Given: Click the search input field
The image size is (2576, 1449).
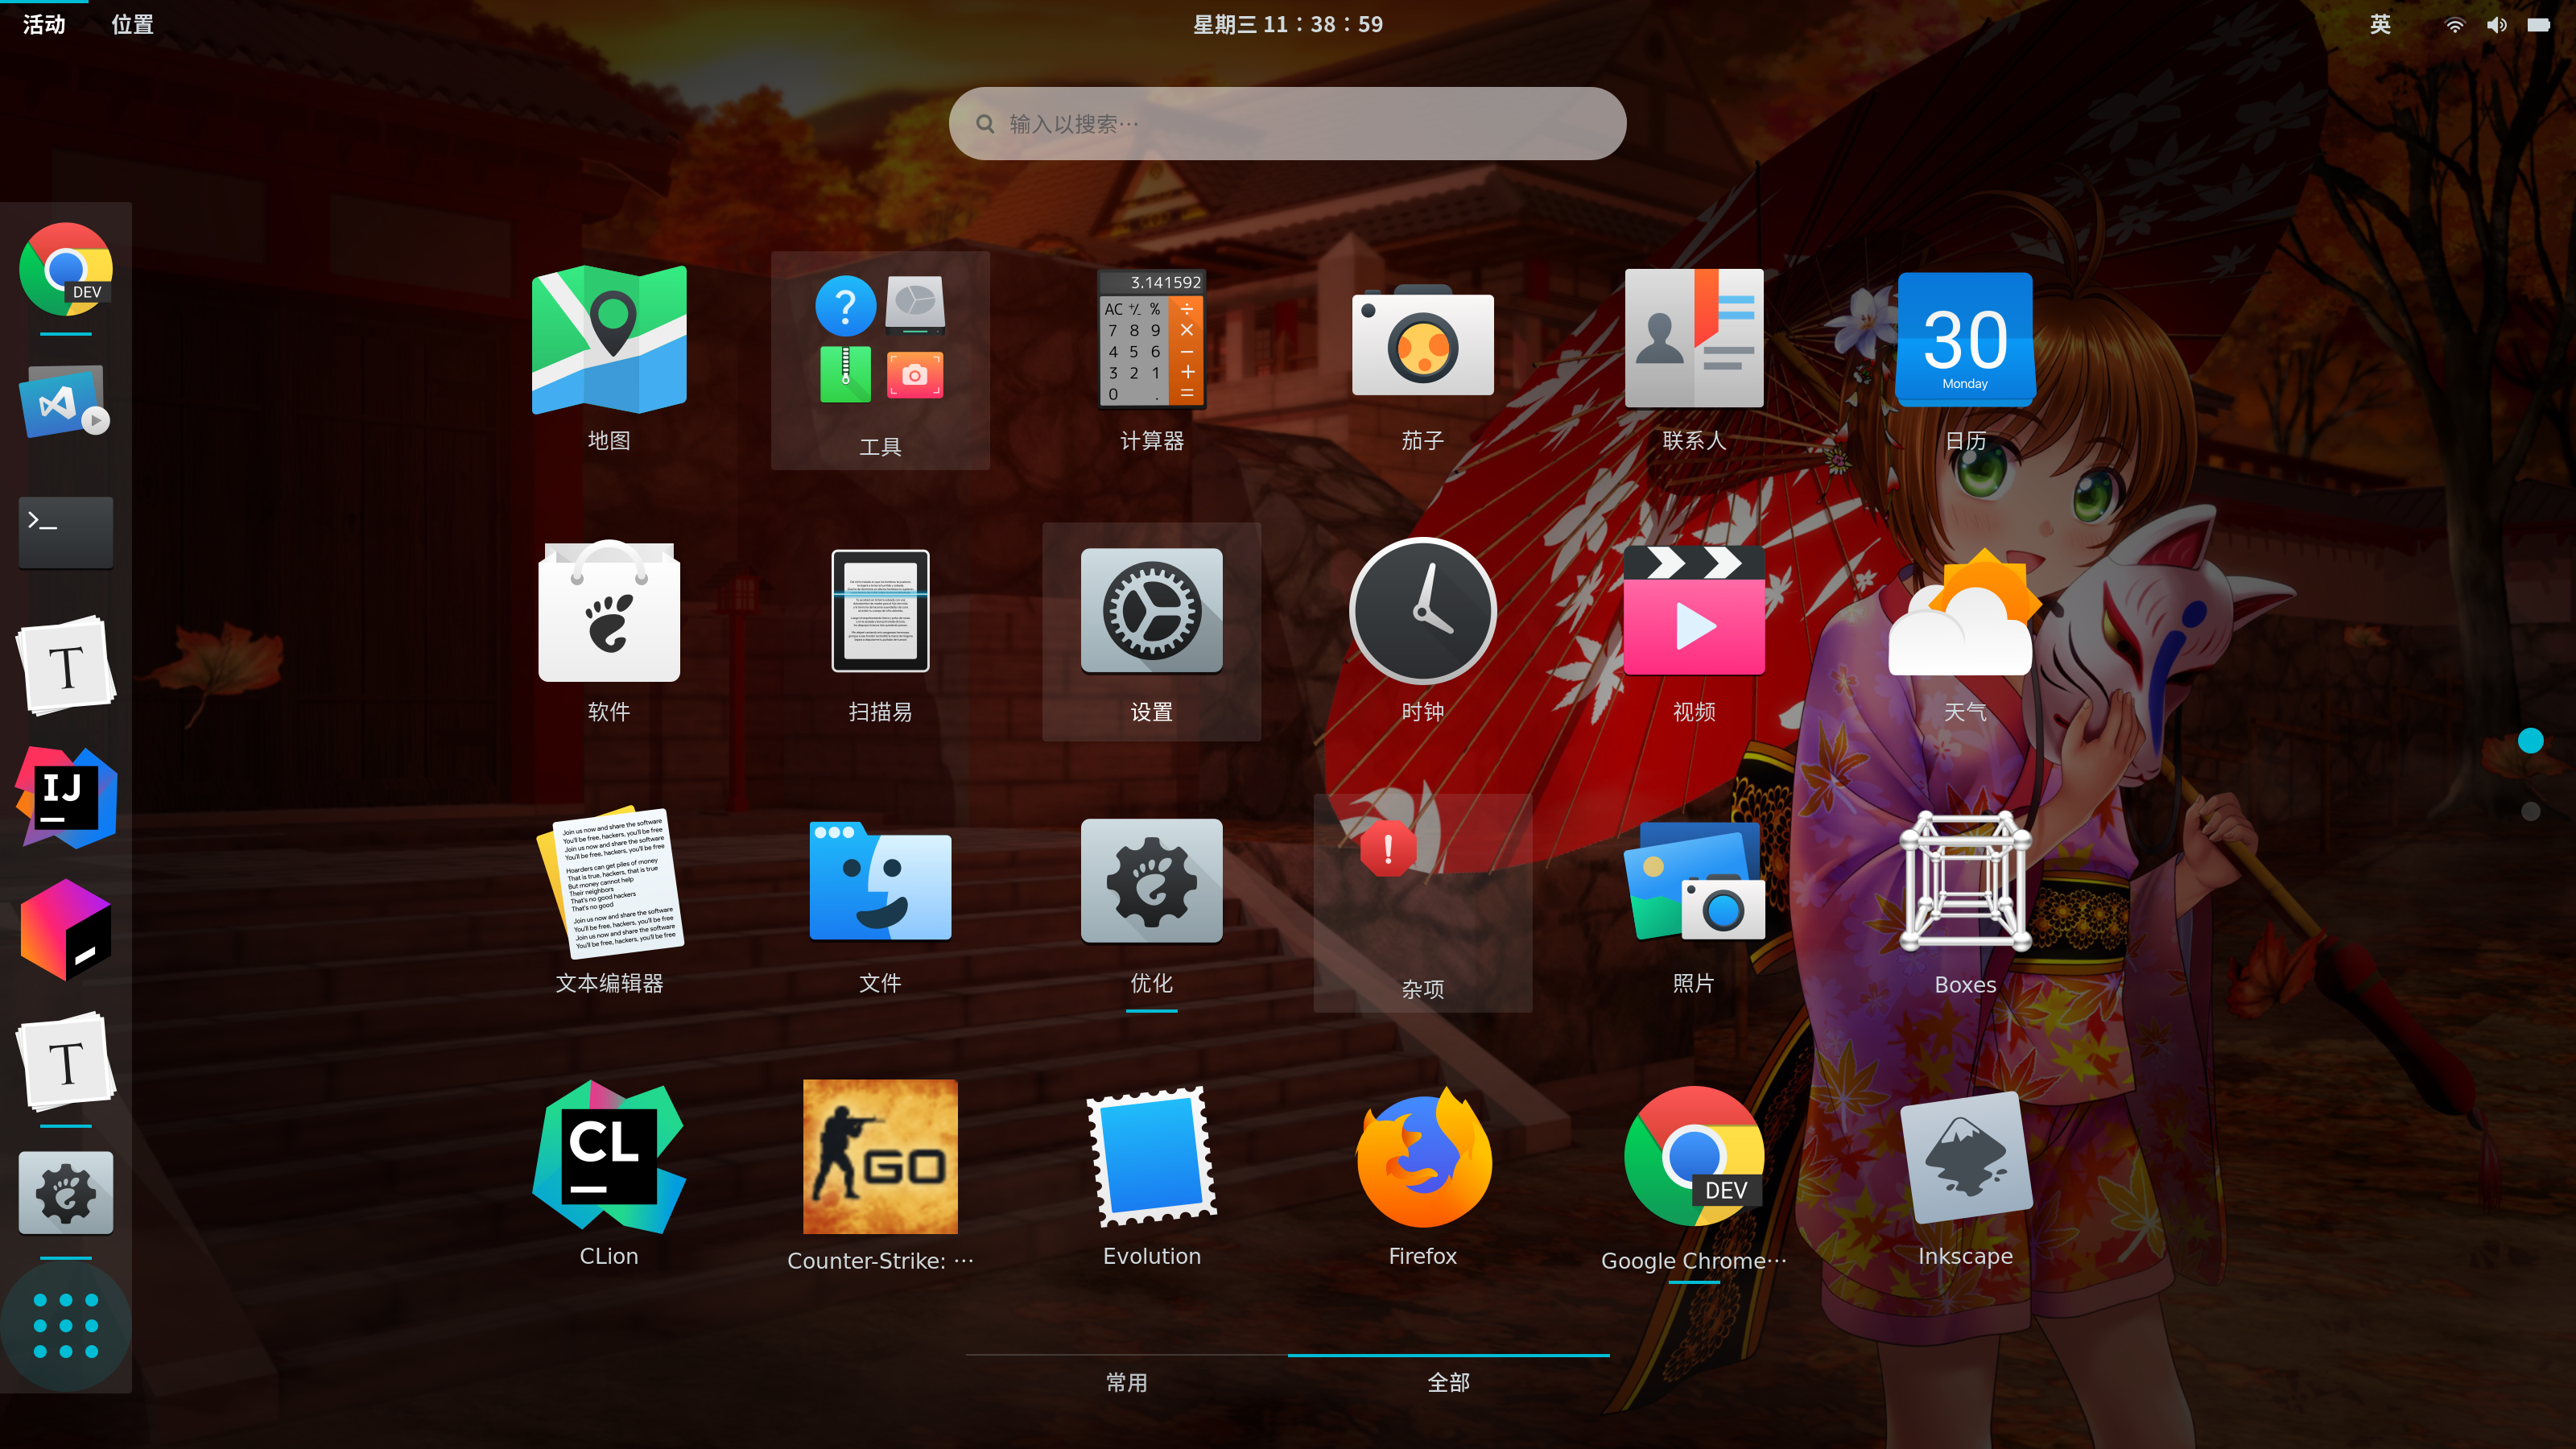Looking at the screenshot, I should click(1287, 123).
